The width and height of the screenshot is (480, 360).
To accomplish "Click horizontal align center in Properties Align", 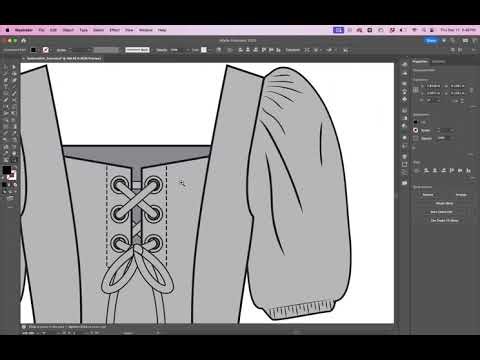I will [x=435, y=170].
